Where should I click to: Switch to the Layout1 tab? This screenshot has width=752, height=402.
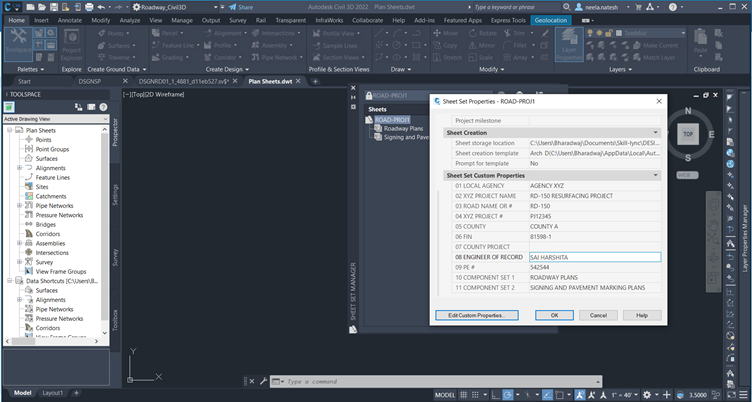(52, 393)
